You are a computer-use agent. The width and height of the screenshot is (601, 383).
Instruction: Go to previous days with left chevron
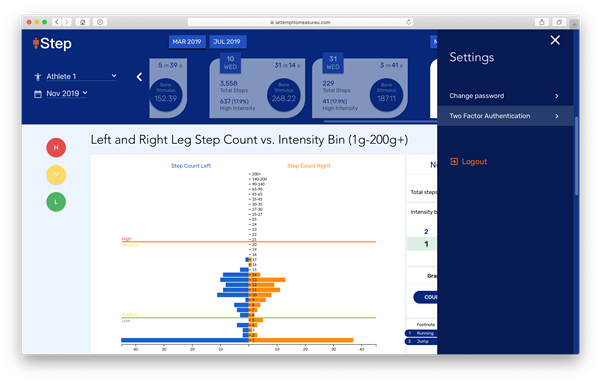click(140, 77)
